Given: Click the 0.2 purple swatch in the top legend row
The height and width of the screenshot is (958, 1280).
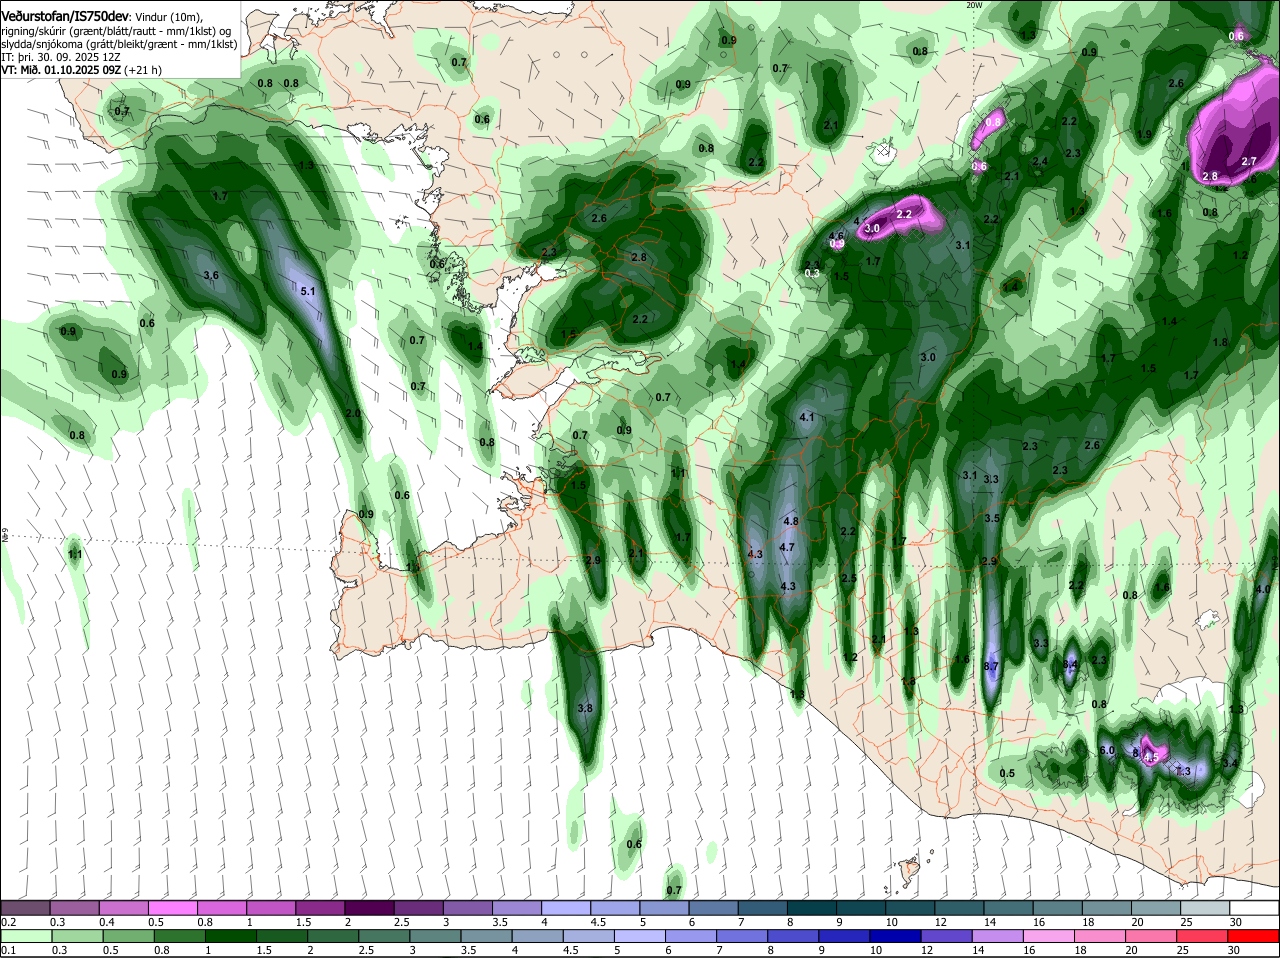Looking at the screenshot, I should 25,908.
